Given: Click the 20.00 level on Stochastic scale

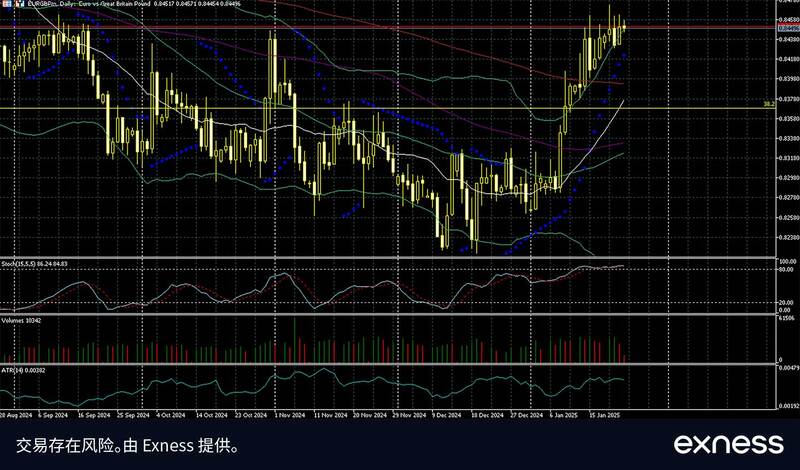Looking at the screenshot, I should [x=787, y=302].
